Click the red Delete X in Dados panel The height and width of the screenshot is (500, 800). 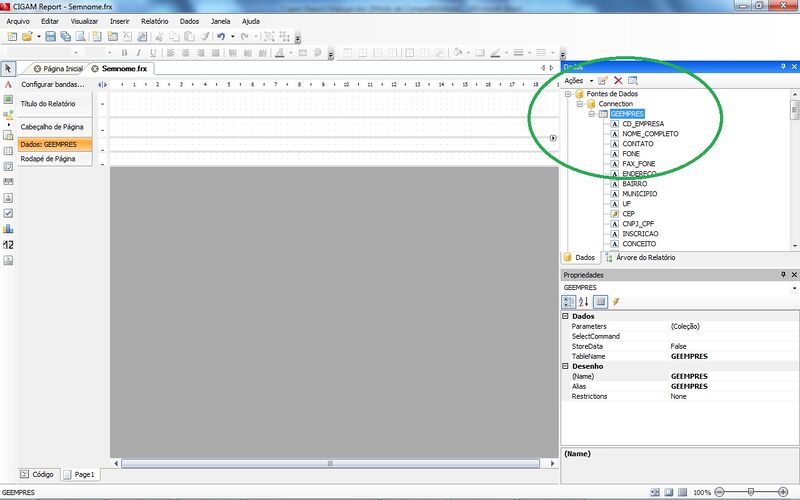[x=618, y=81]
